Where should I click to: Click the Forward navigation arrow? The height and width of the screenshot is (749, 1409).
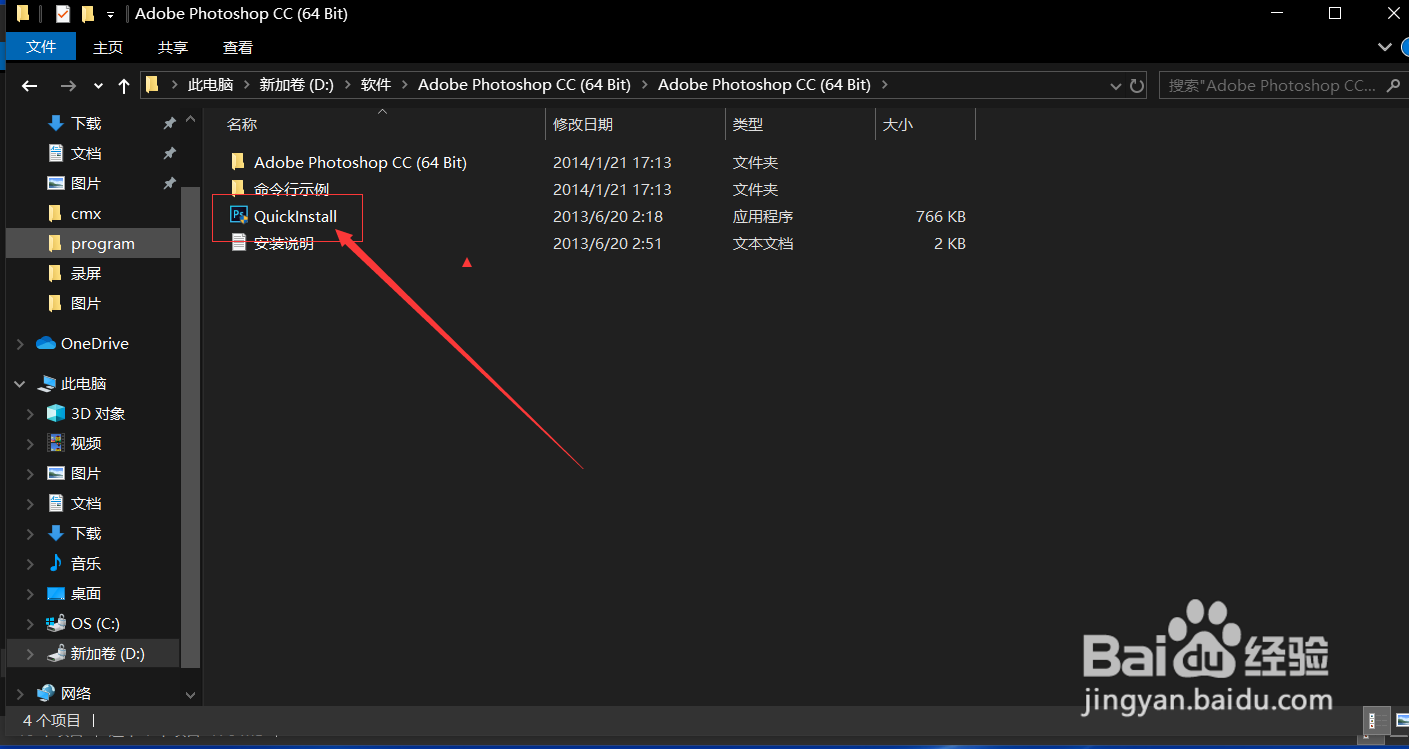point(68,86)
